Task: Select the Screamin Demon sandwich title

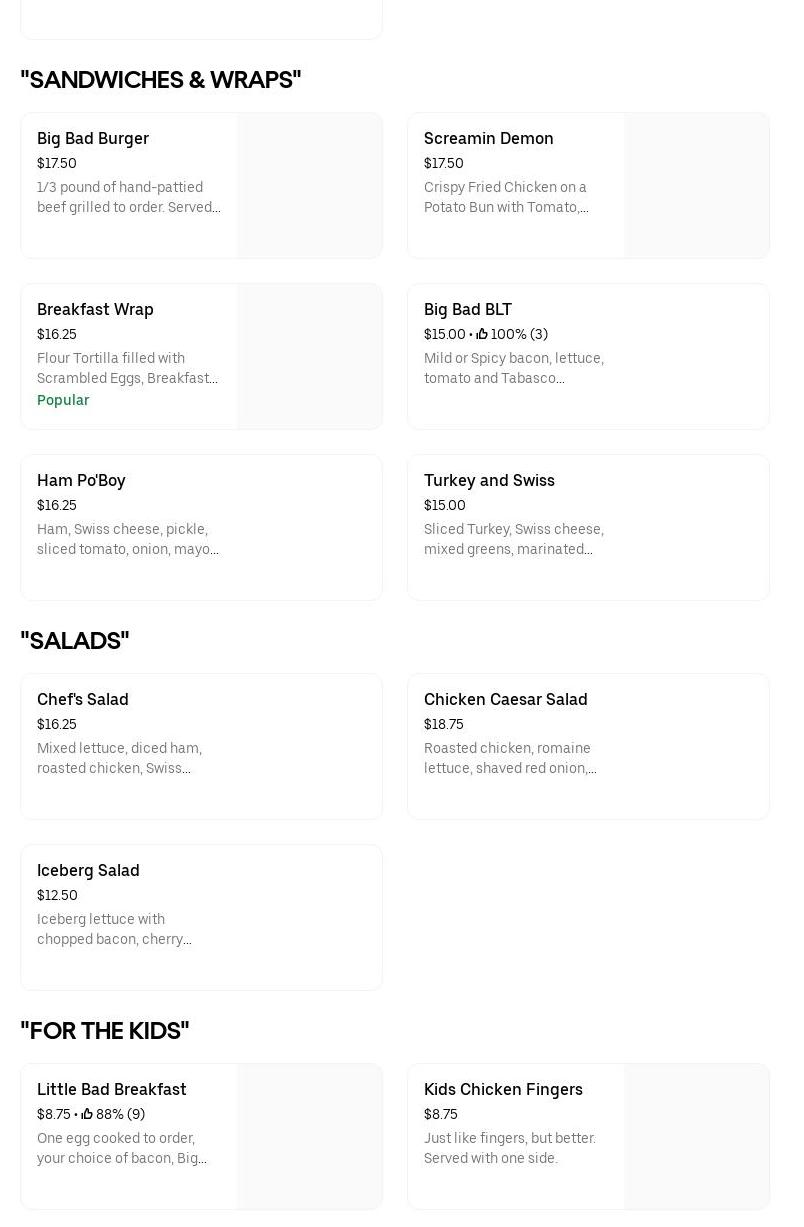Action: pyautogui.click(x=488, y=138)
